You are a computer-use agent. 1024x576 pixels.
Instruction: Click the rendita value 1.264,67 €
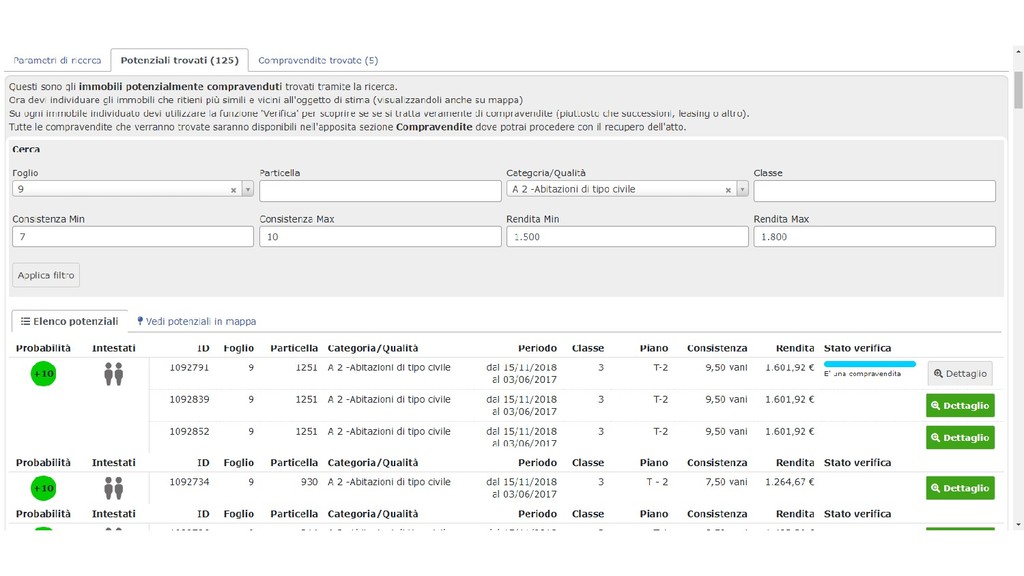click(790, 482)
